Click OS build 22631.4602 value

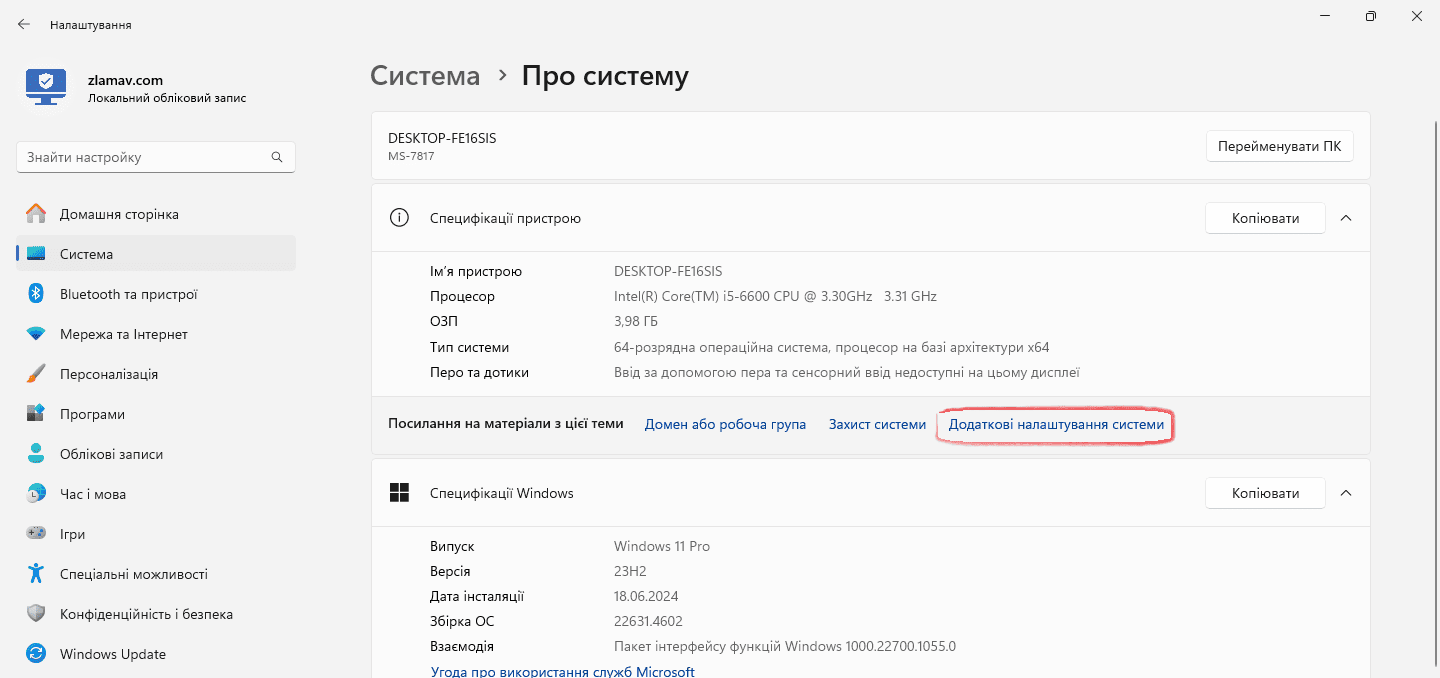click(648, 621)
